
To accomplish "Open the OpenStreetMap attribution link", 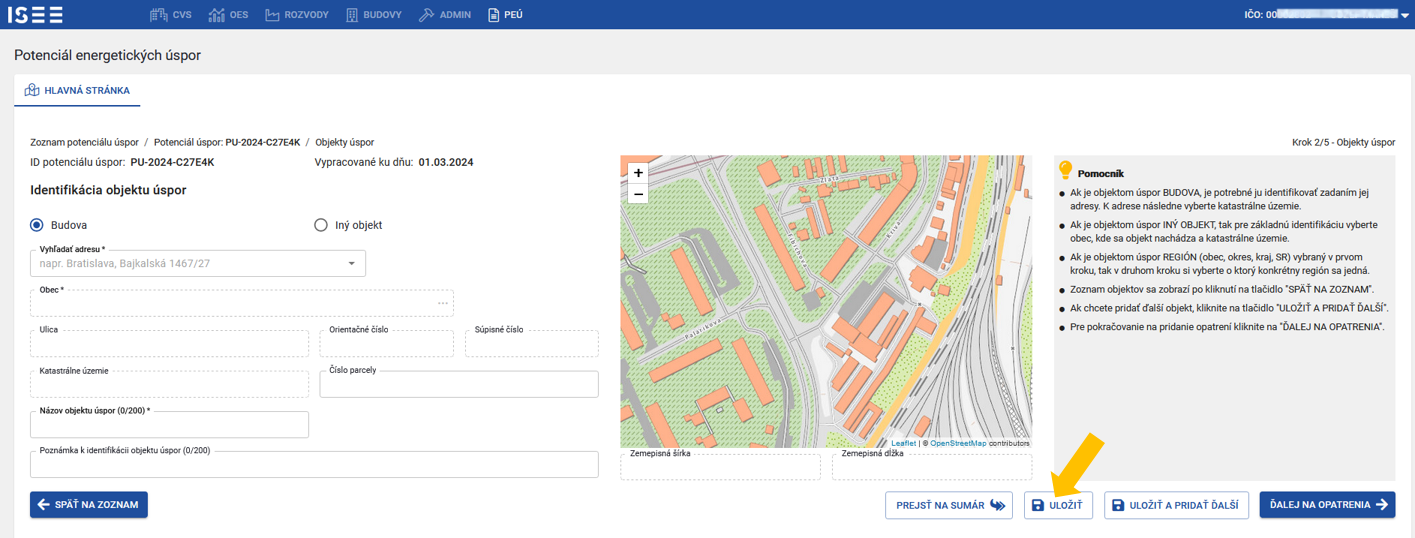I will [x=957, y=443].
